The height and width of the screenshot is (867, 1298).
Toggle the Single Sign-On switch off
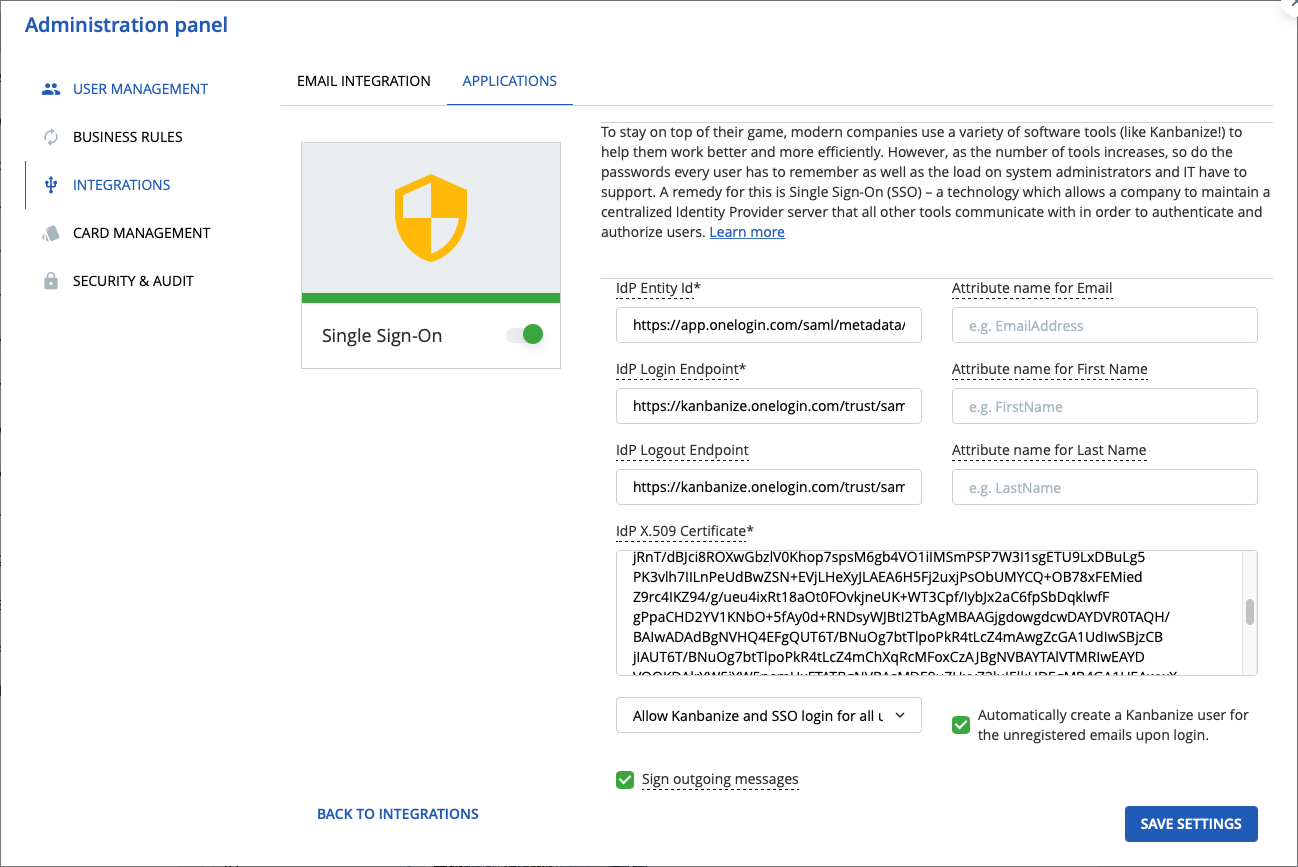pos(524,335)
